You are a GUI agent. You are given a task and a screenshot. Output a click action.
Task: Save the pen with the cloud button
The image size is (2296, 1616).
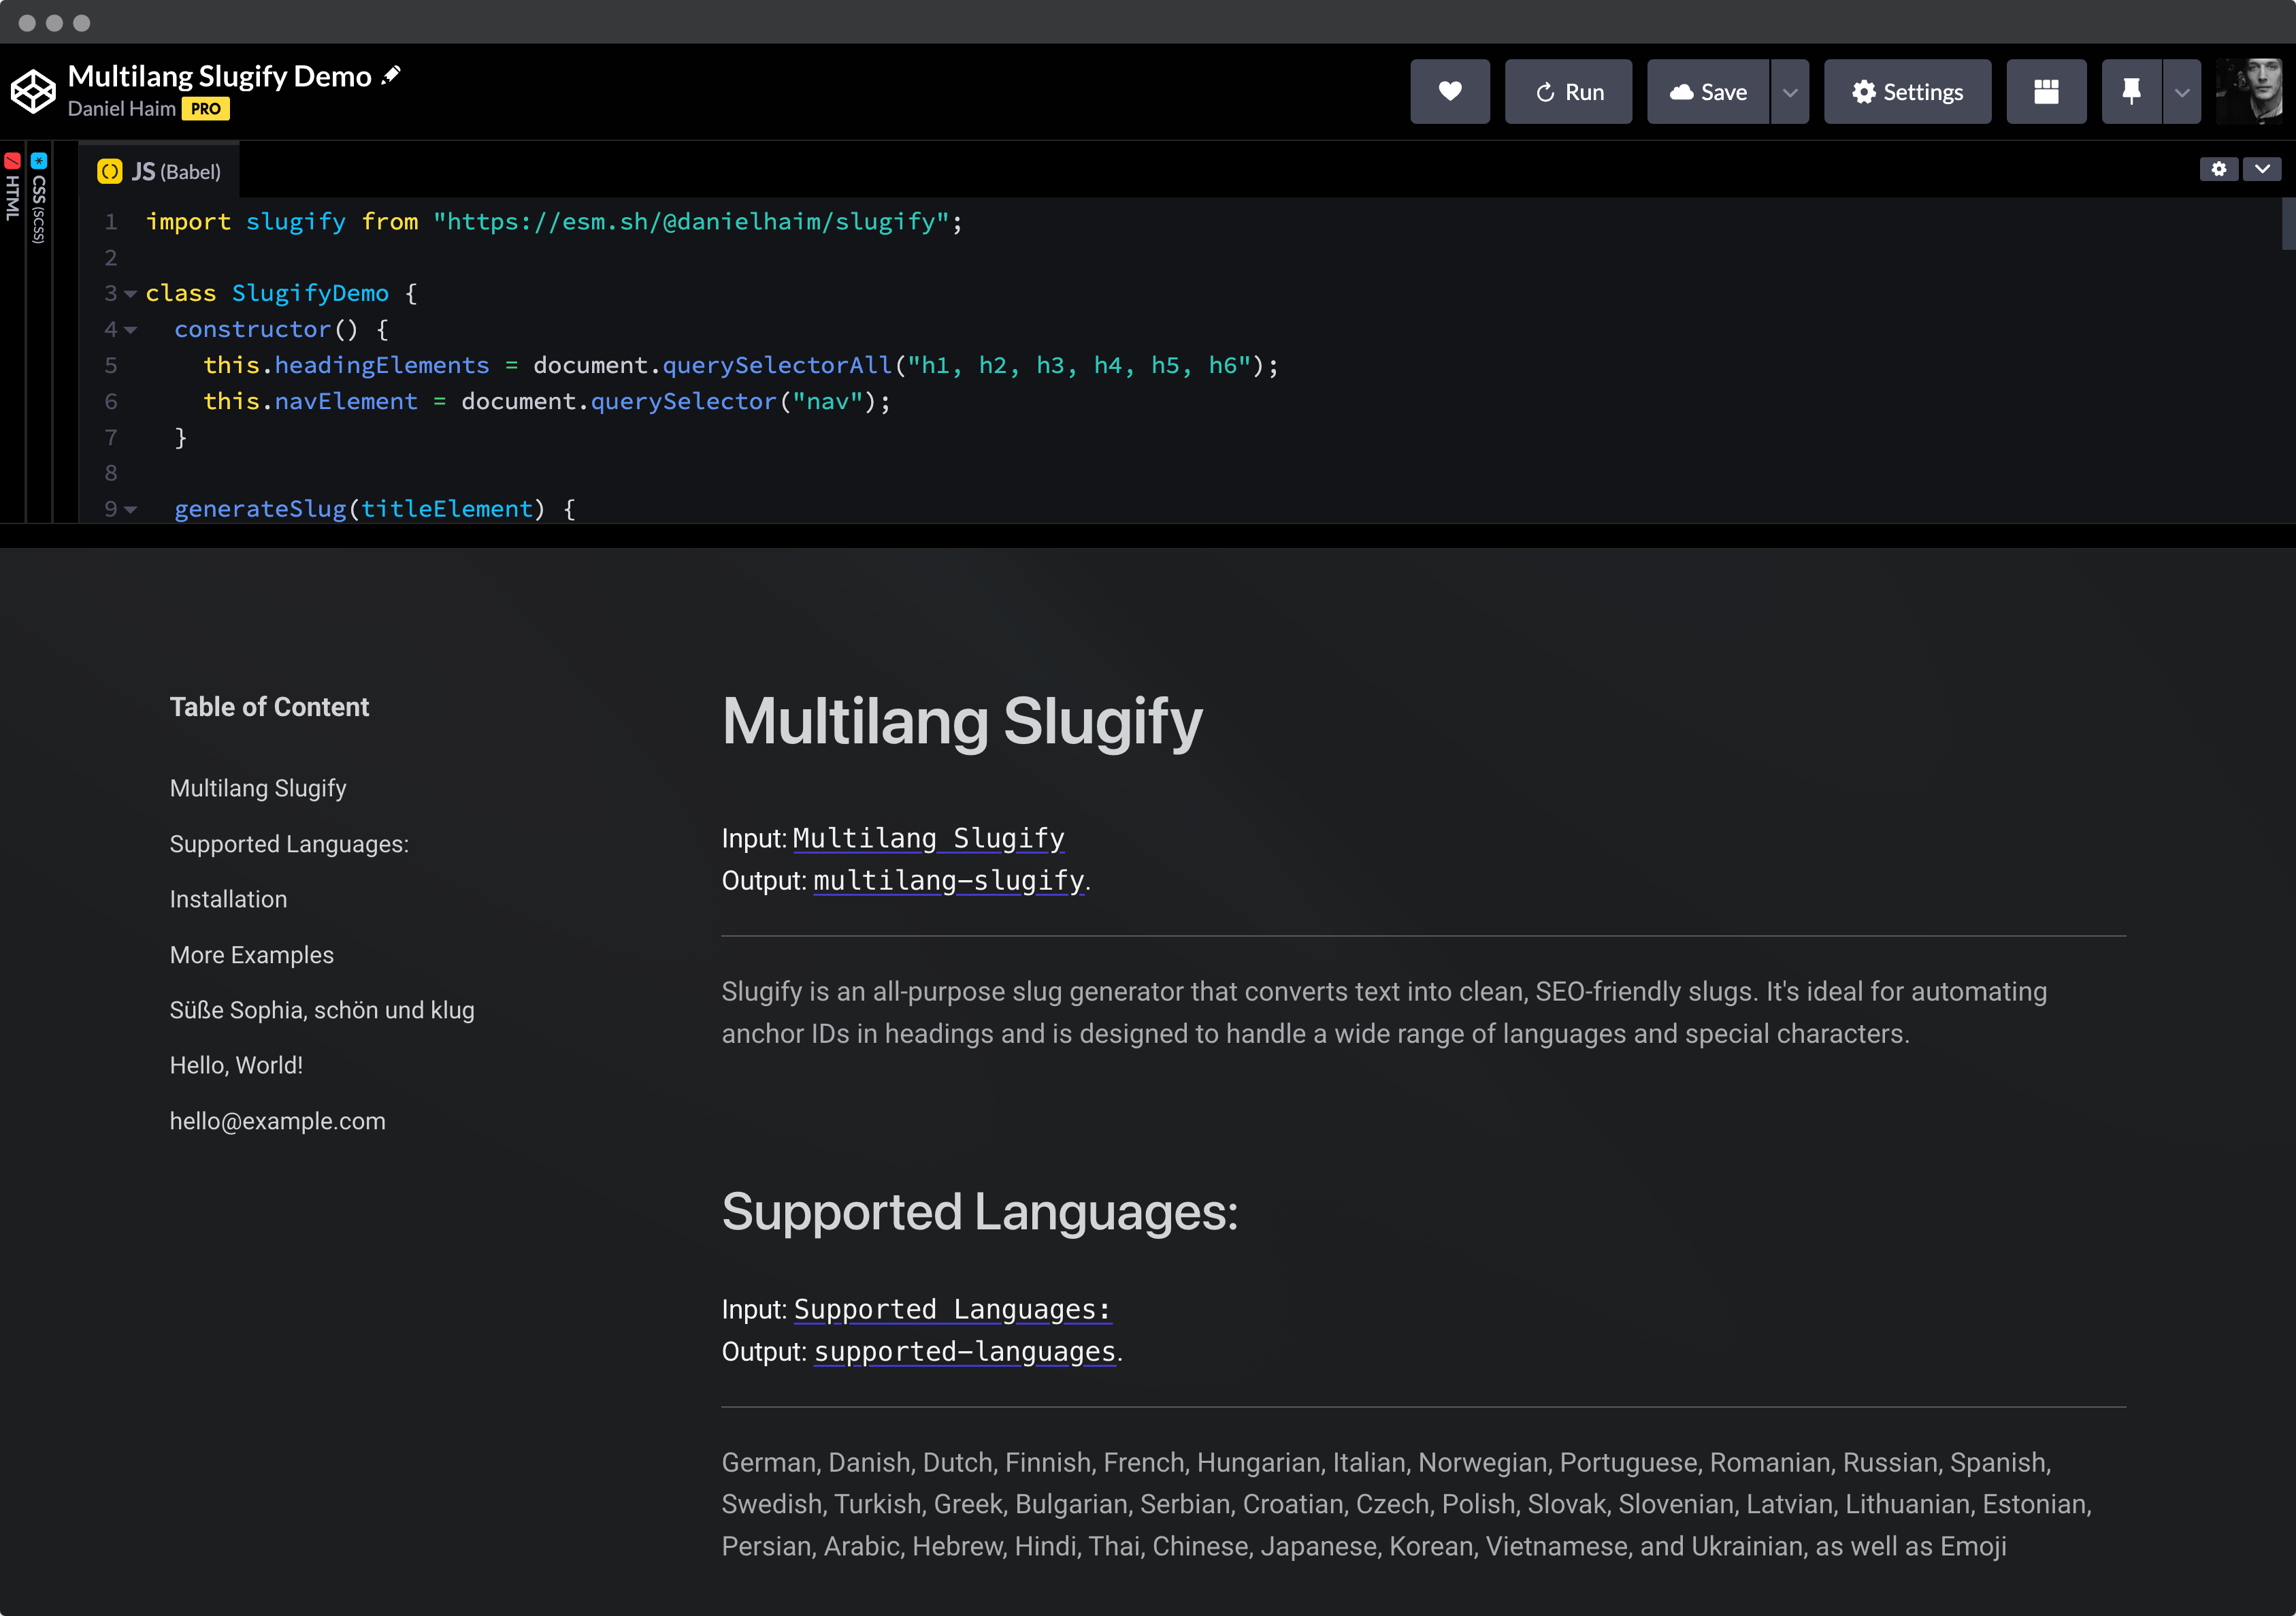click(x=1708, y=91)
